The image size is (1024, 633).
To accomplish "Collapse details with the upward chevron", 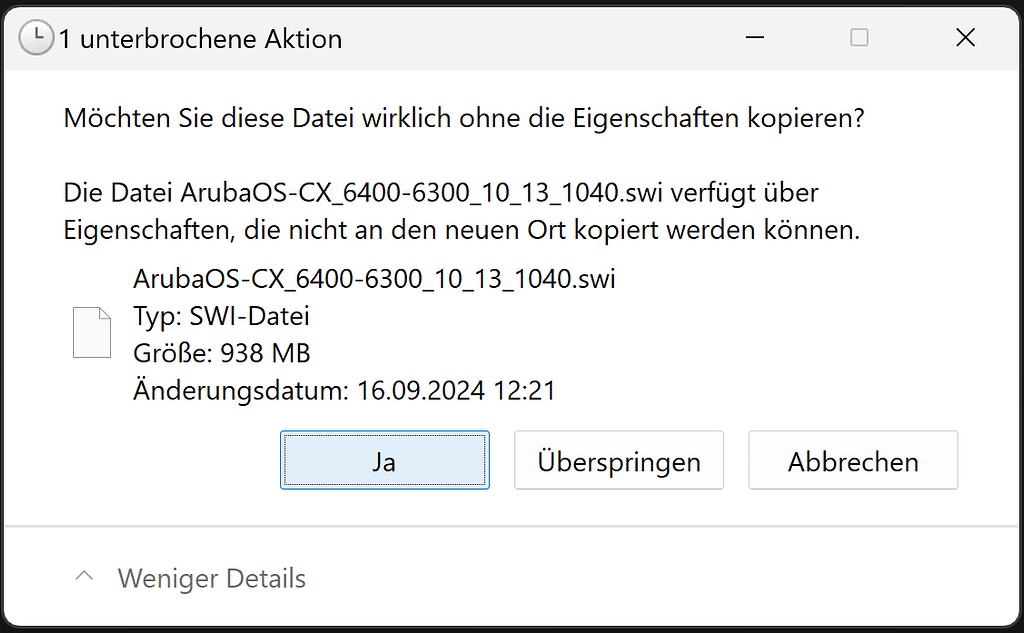I will (x=84, y=577).
